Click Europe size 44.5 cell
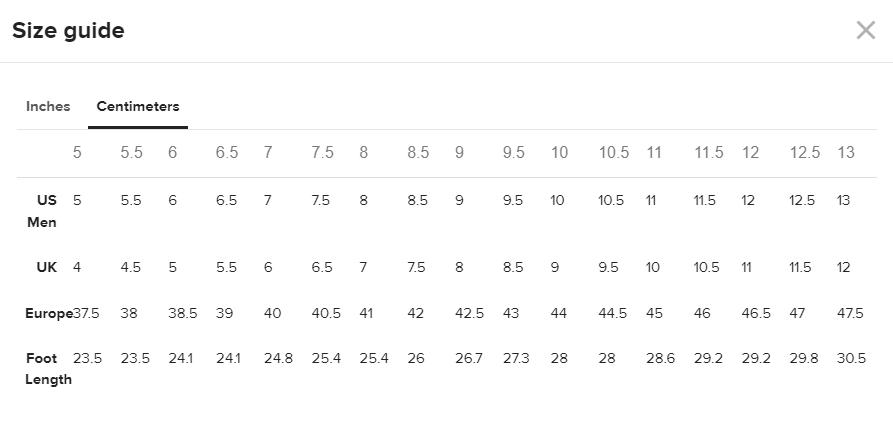 click(x=613, y=314)
